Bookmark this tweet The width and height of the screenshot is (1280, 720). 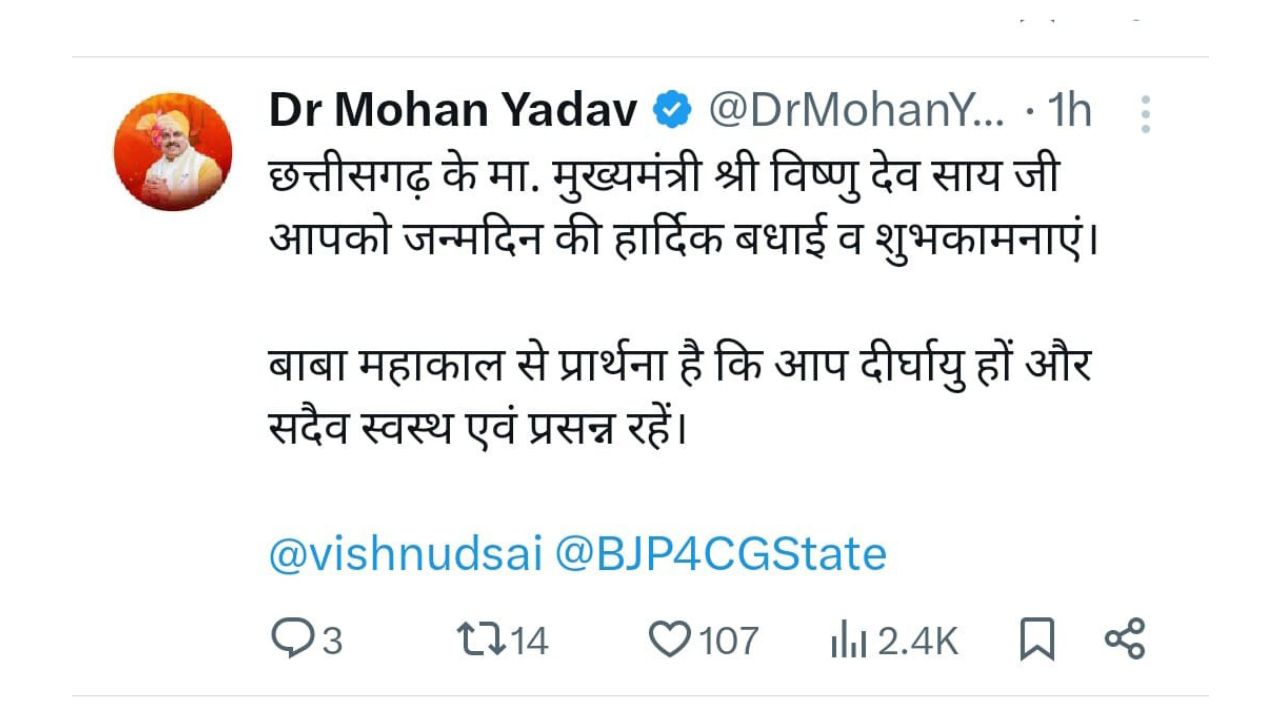[1037, 639]
